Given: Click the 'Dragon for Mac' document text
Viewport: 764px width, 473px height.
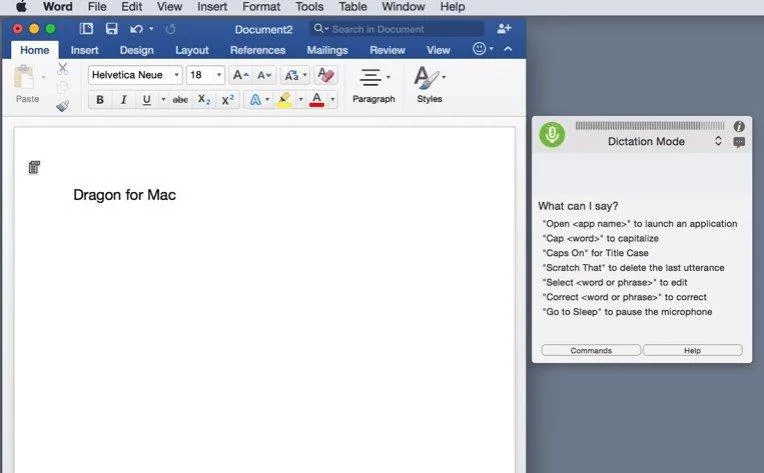Looking at the screenshot, I should 125,195.
